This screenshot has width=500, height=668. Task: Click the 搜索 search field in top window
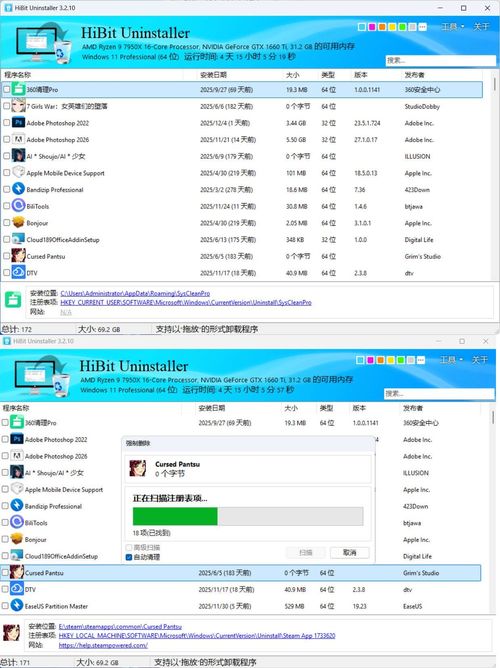pos(440,60)
